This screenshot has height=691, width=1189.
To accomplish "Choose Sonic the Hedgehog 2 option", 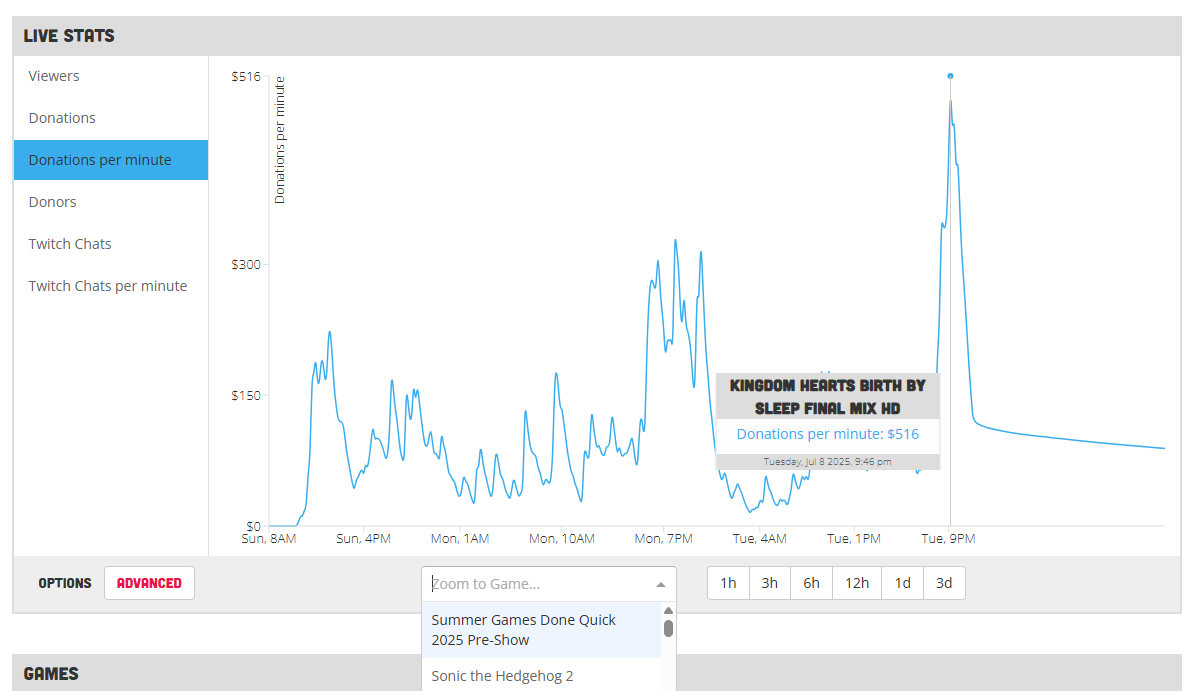I will point(541,676).
